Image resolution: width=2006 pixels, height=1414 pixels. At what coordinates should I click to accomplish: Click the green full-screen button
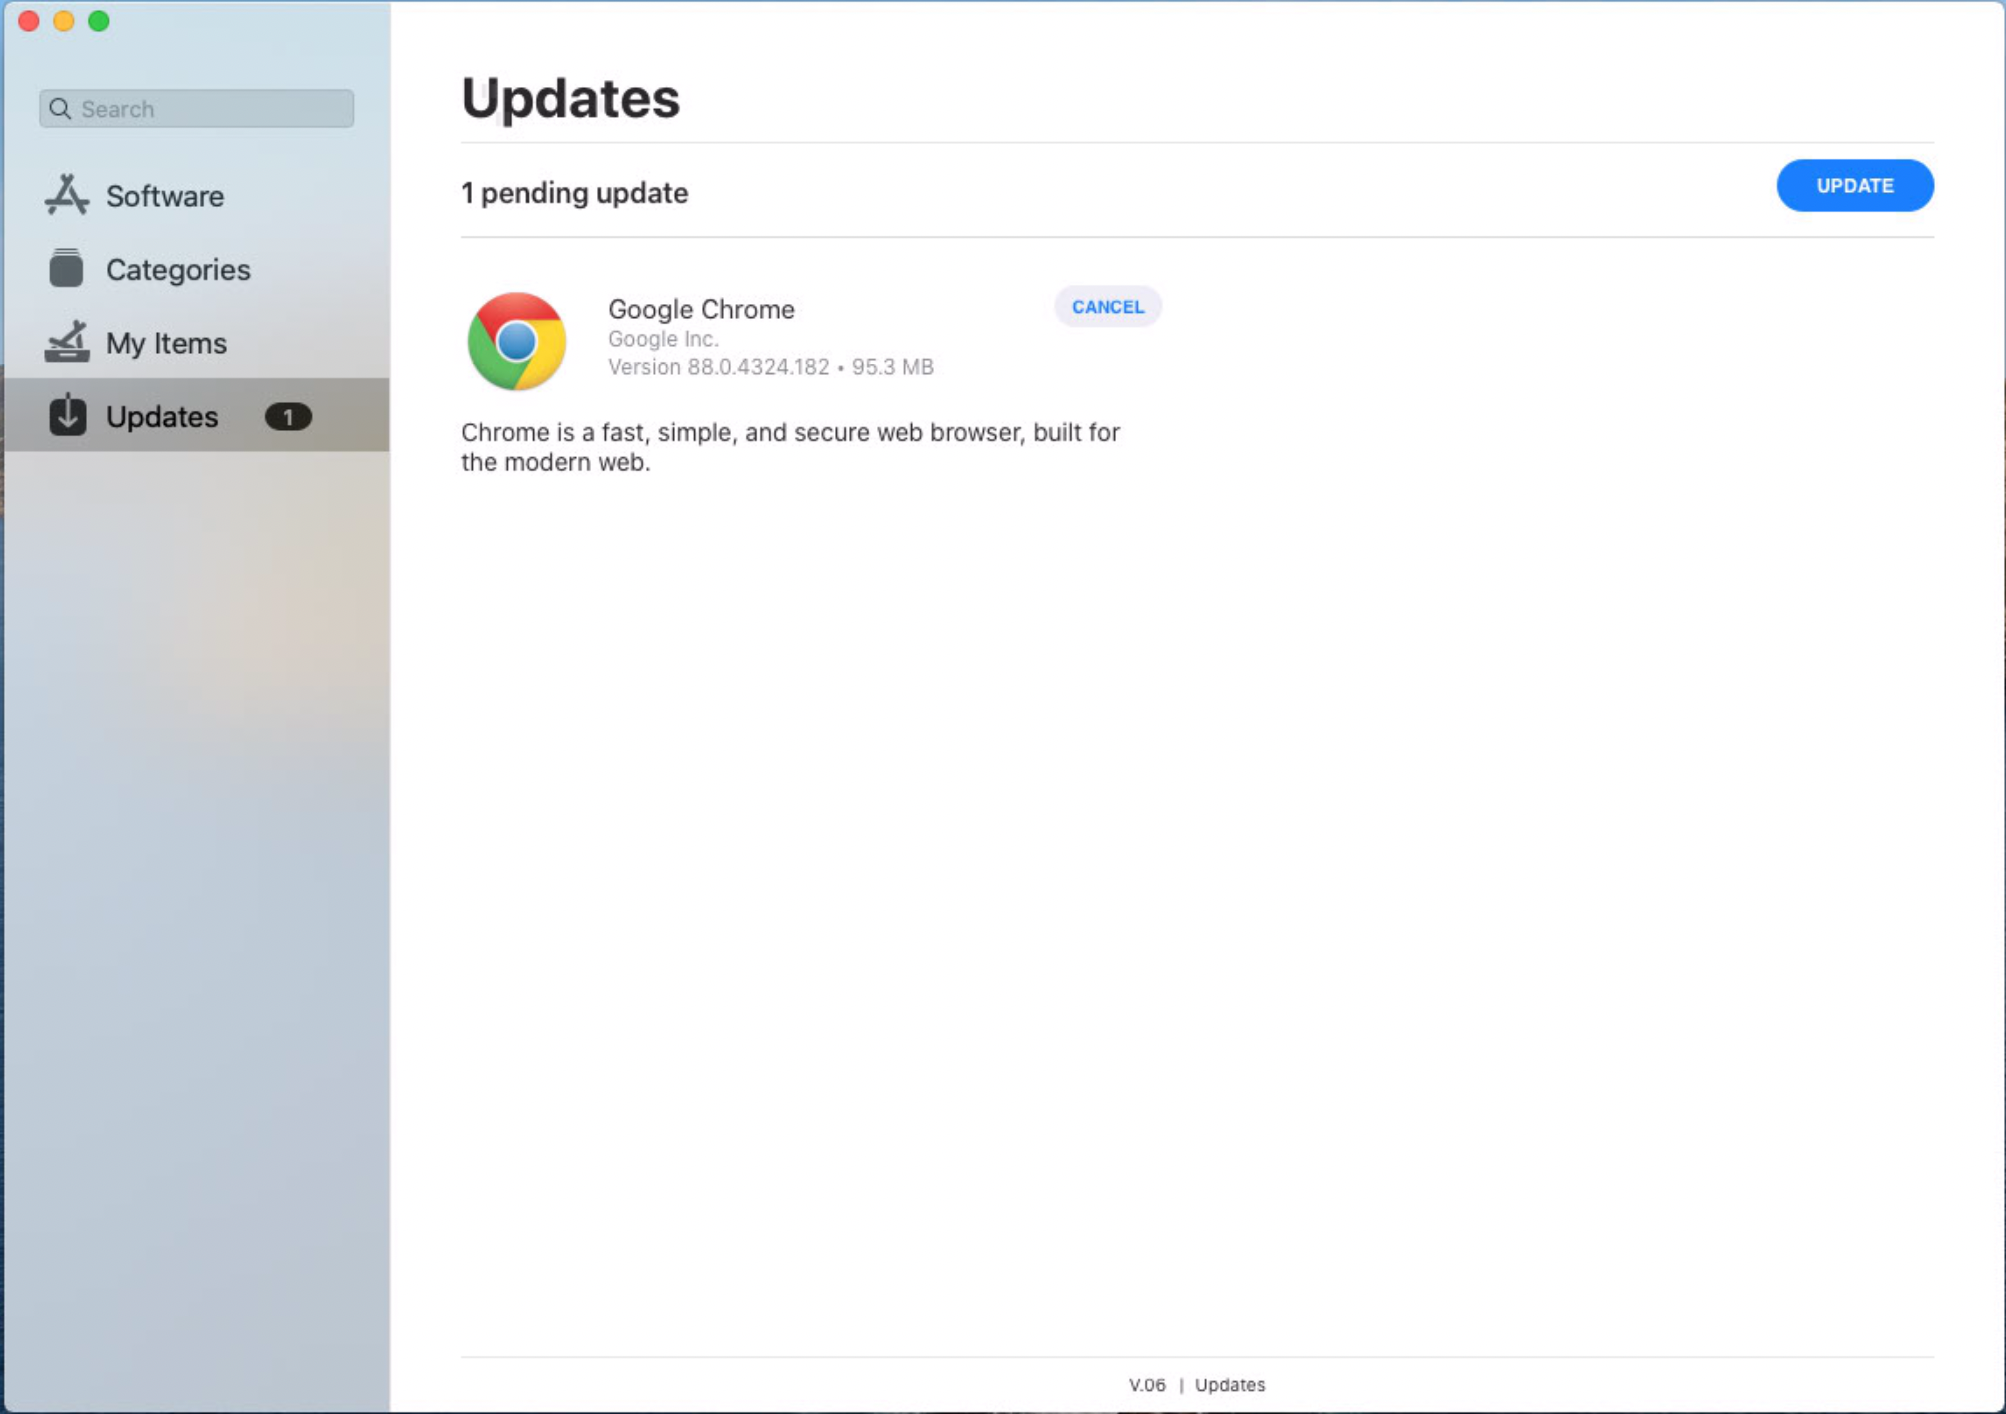(x=99, y=21)
